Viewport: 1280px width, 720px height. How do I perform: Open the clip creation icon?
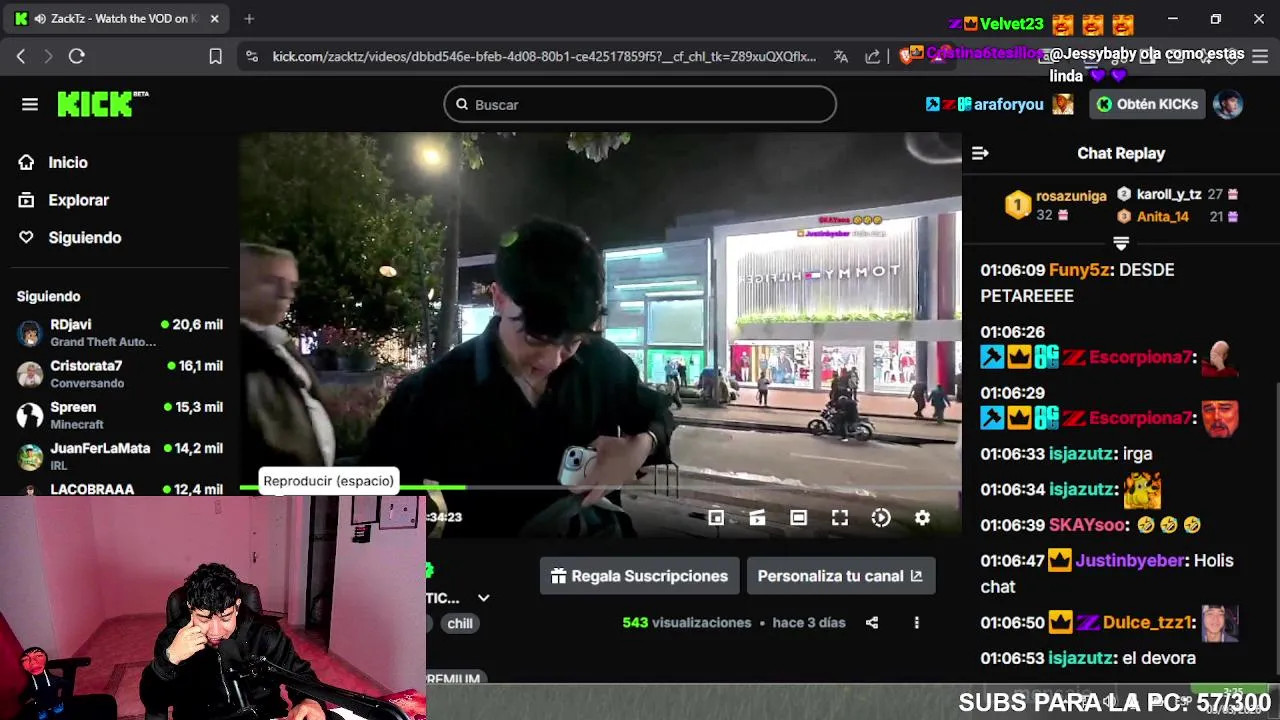coord(757,517)
